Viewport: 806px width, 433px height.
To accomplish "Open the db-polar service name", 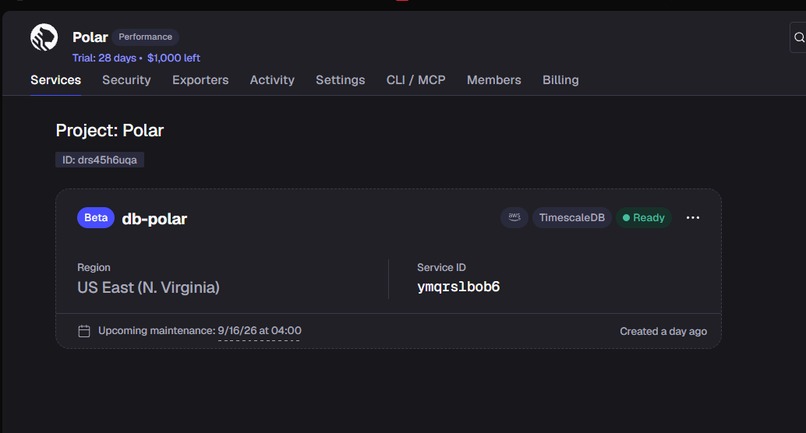I will click(x=154, y=219).
